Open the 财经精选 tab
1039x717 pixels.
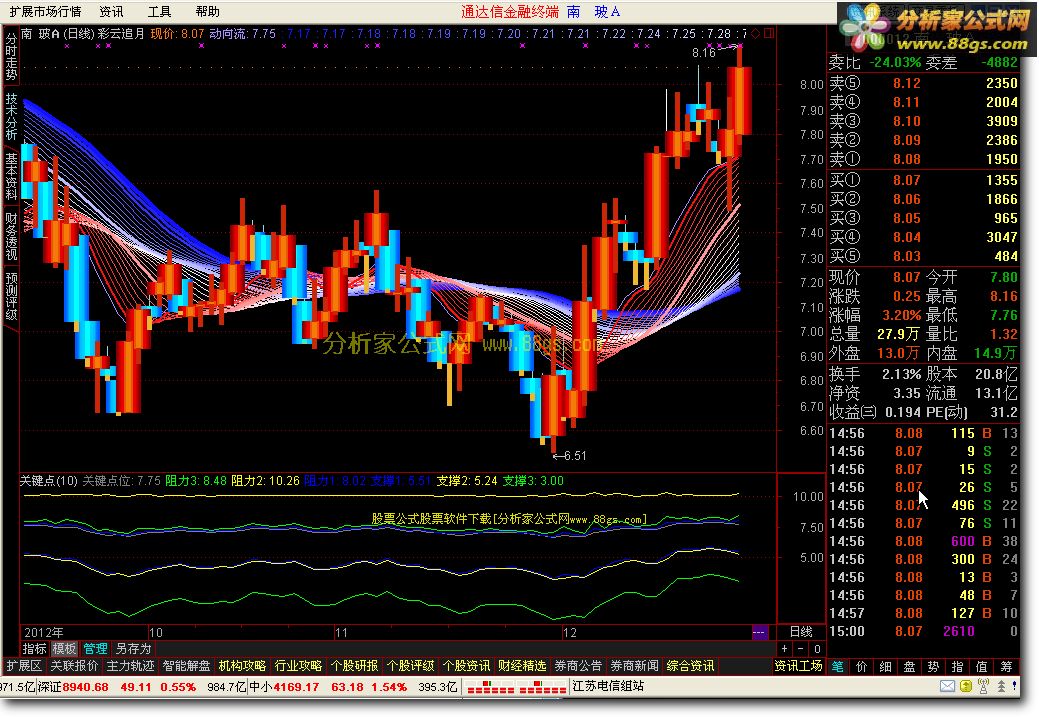click(522, 666)
